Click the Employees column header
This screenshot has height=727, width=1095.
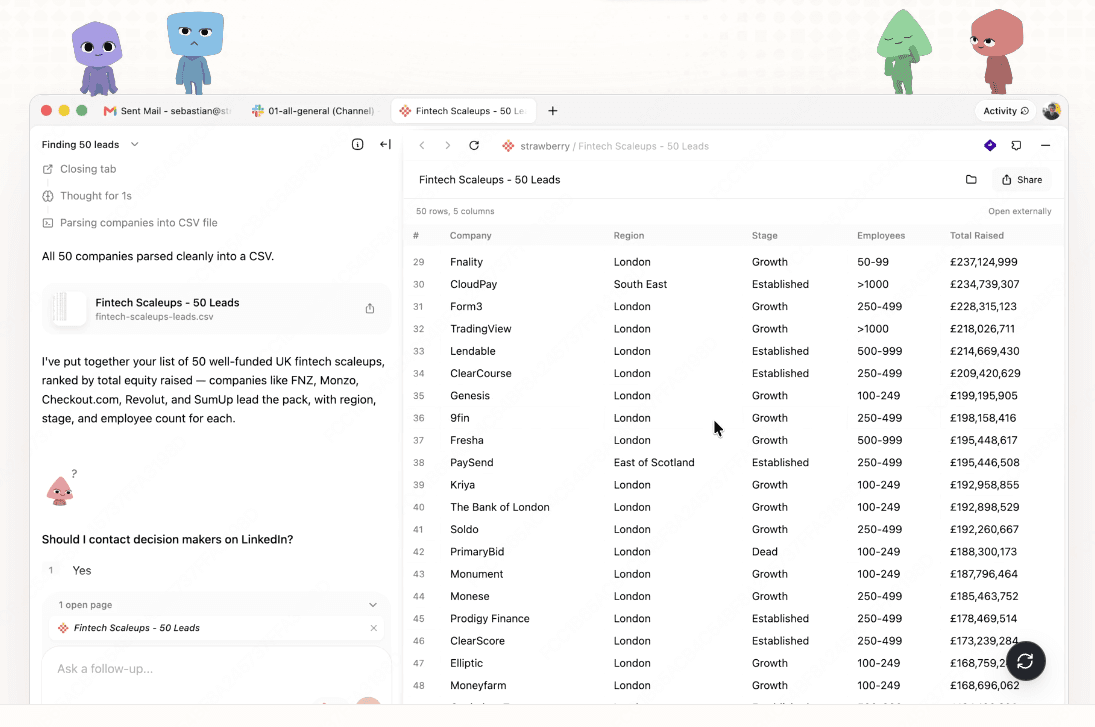click(881, 235)
